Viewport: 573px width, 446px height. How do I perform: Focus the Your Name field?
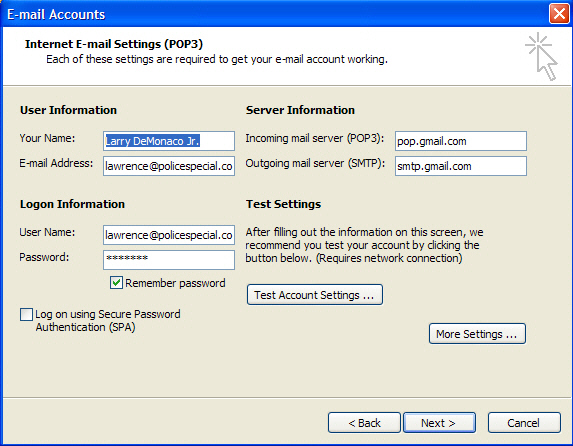(169, 141)
